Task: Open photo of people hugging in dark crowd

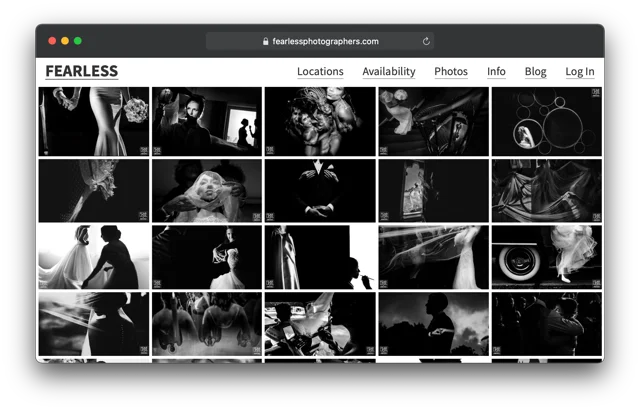Action: click(x=547, y=324)
